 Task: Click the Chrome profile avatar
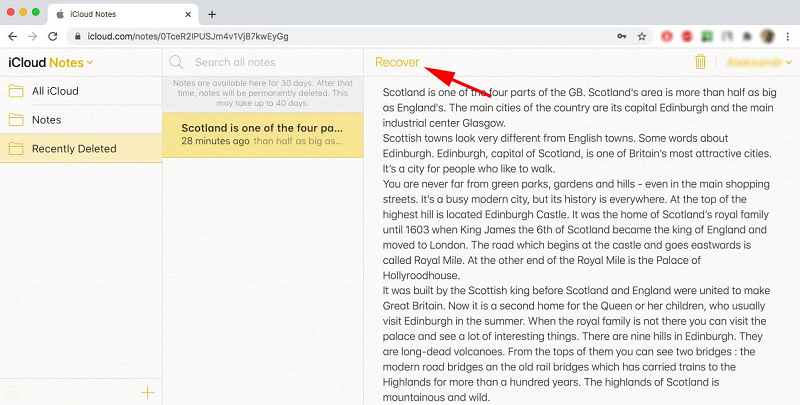[x=767, y=36]
